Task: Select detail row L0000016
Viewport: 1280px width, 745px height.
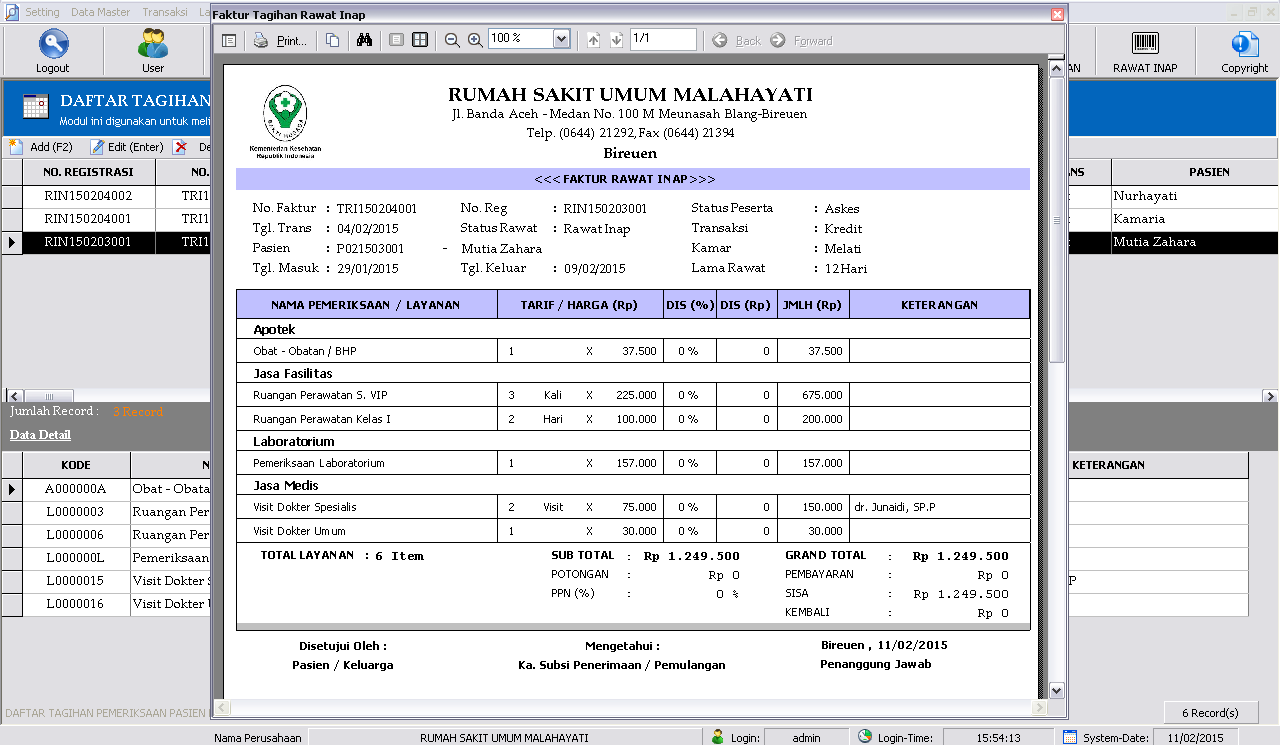Action: [76, 604]
